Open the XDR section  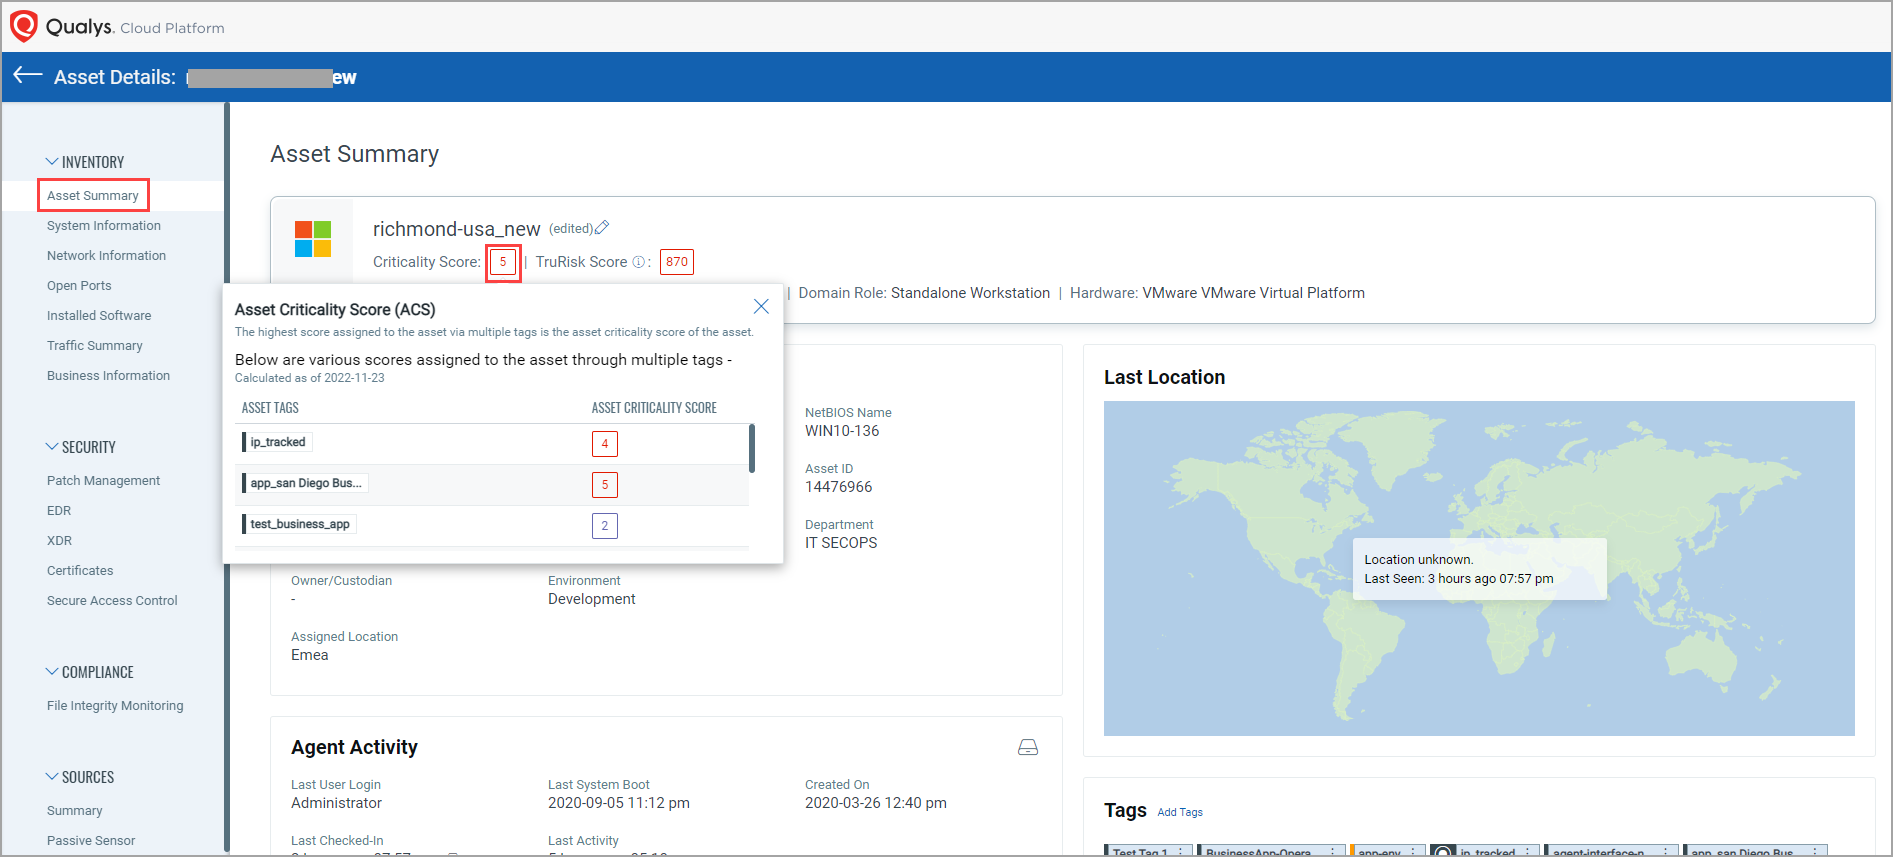point(59,540)
